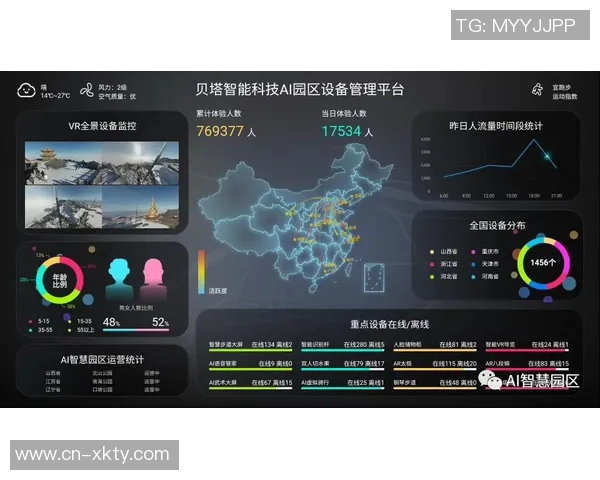Open the top-left VR panorama pagoda feed
This screenshot has height=480, width=600.
63,163
